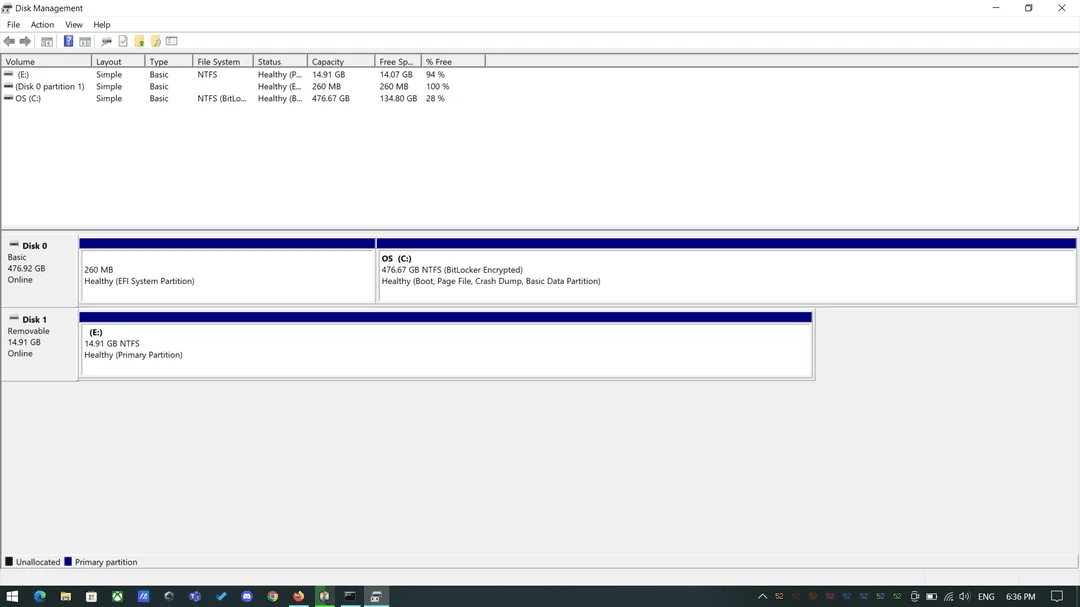Open Google Chrome from the taskbar
Screen dimensions: 1080x607
(273, 596)
